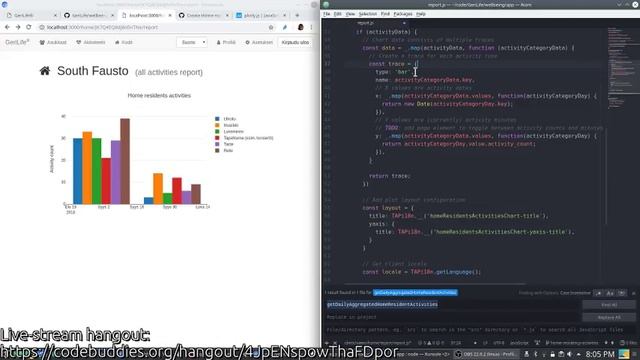The width and height of the screenshot is (640, 360).
Task: Open the Suomi language dropdown
Action: [192, 42]
